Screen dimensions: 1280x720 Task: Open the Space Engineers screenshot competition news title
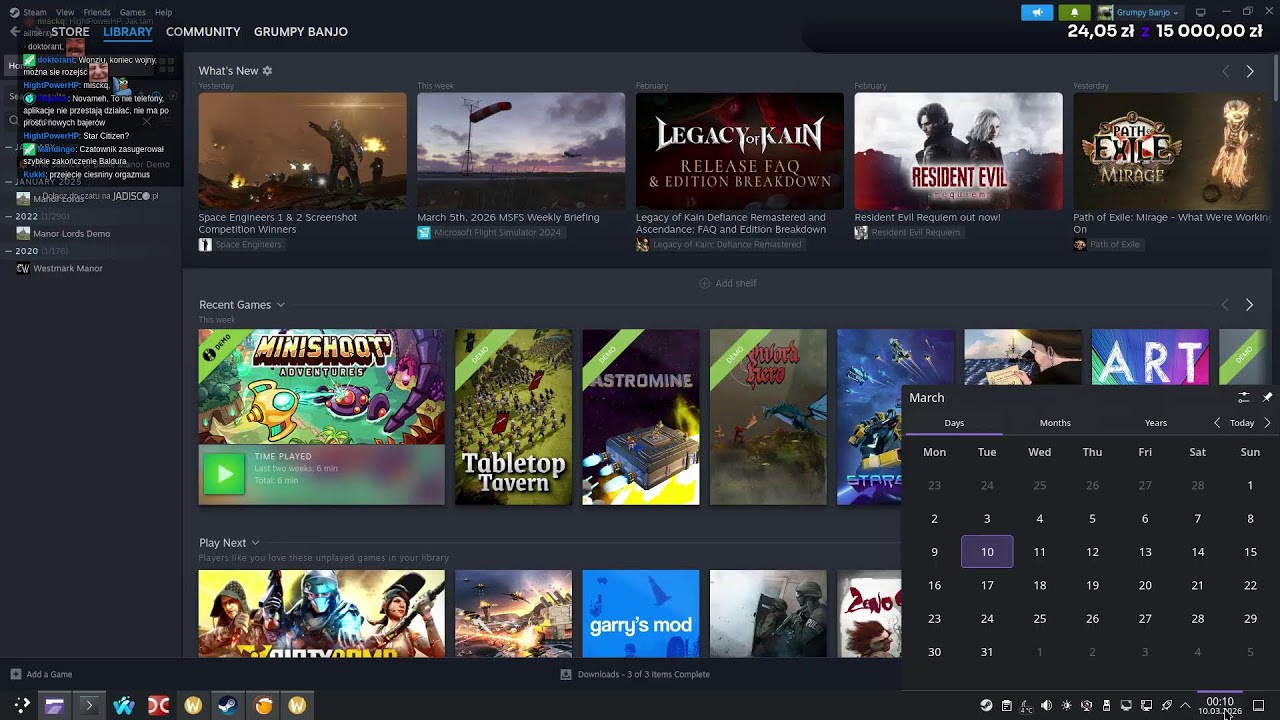[x=277, y=223]
